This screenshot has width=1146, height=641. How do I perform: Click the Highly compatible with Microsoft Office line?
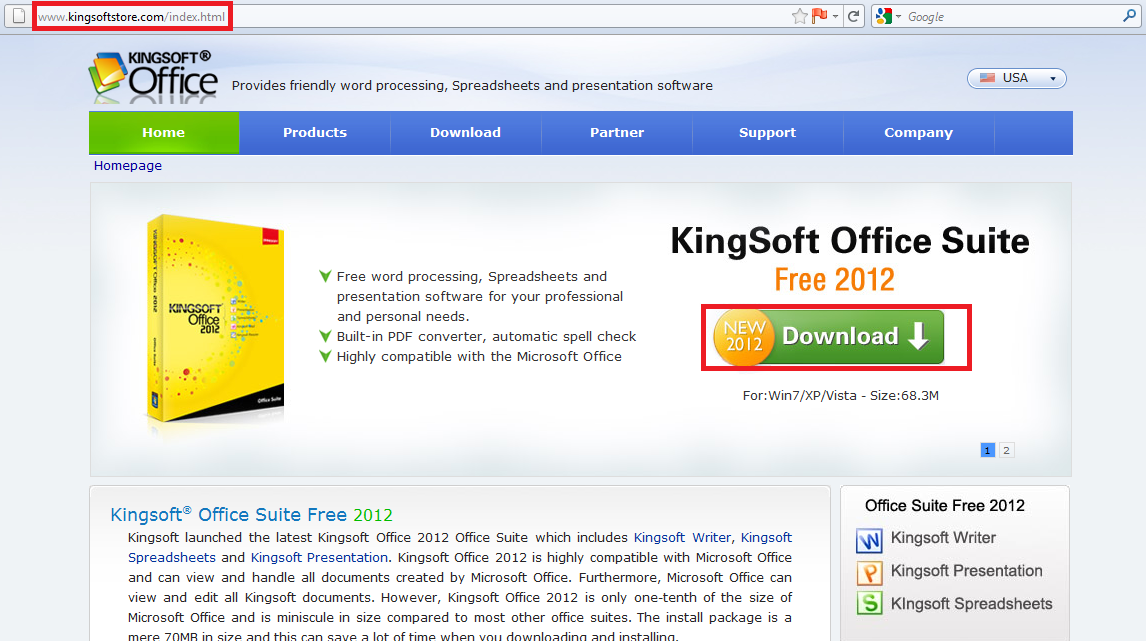coord(479,357)
